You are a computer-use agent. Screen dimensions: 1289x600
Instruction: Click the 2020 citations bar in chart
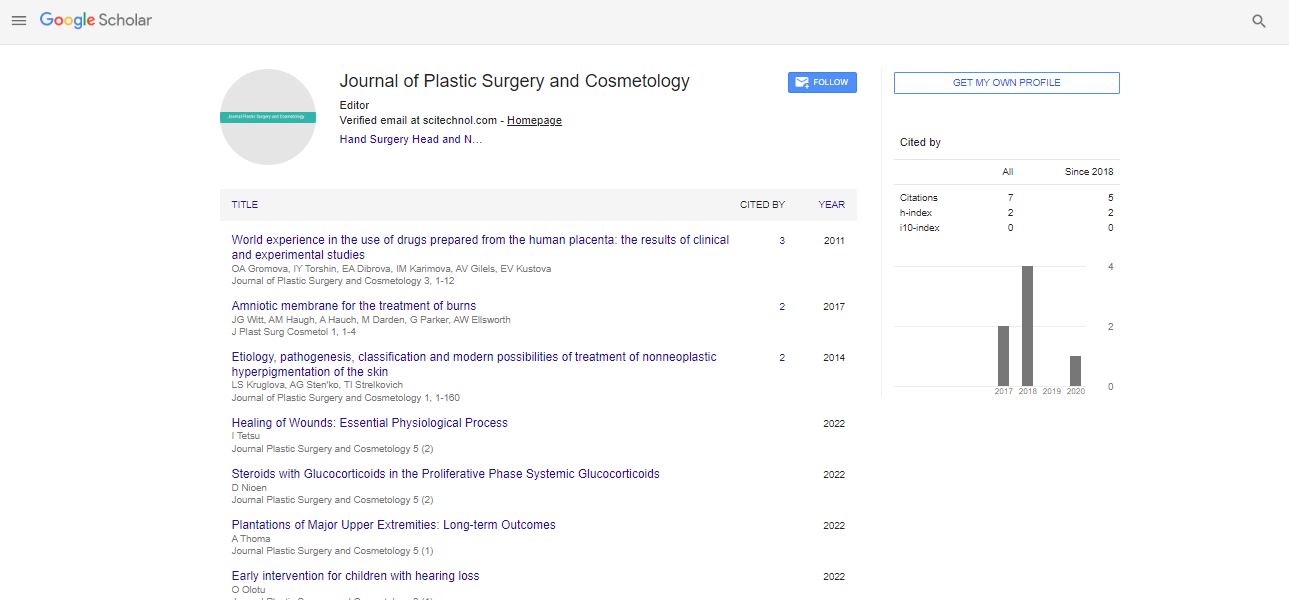click(1076, 371)
